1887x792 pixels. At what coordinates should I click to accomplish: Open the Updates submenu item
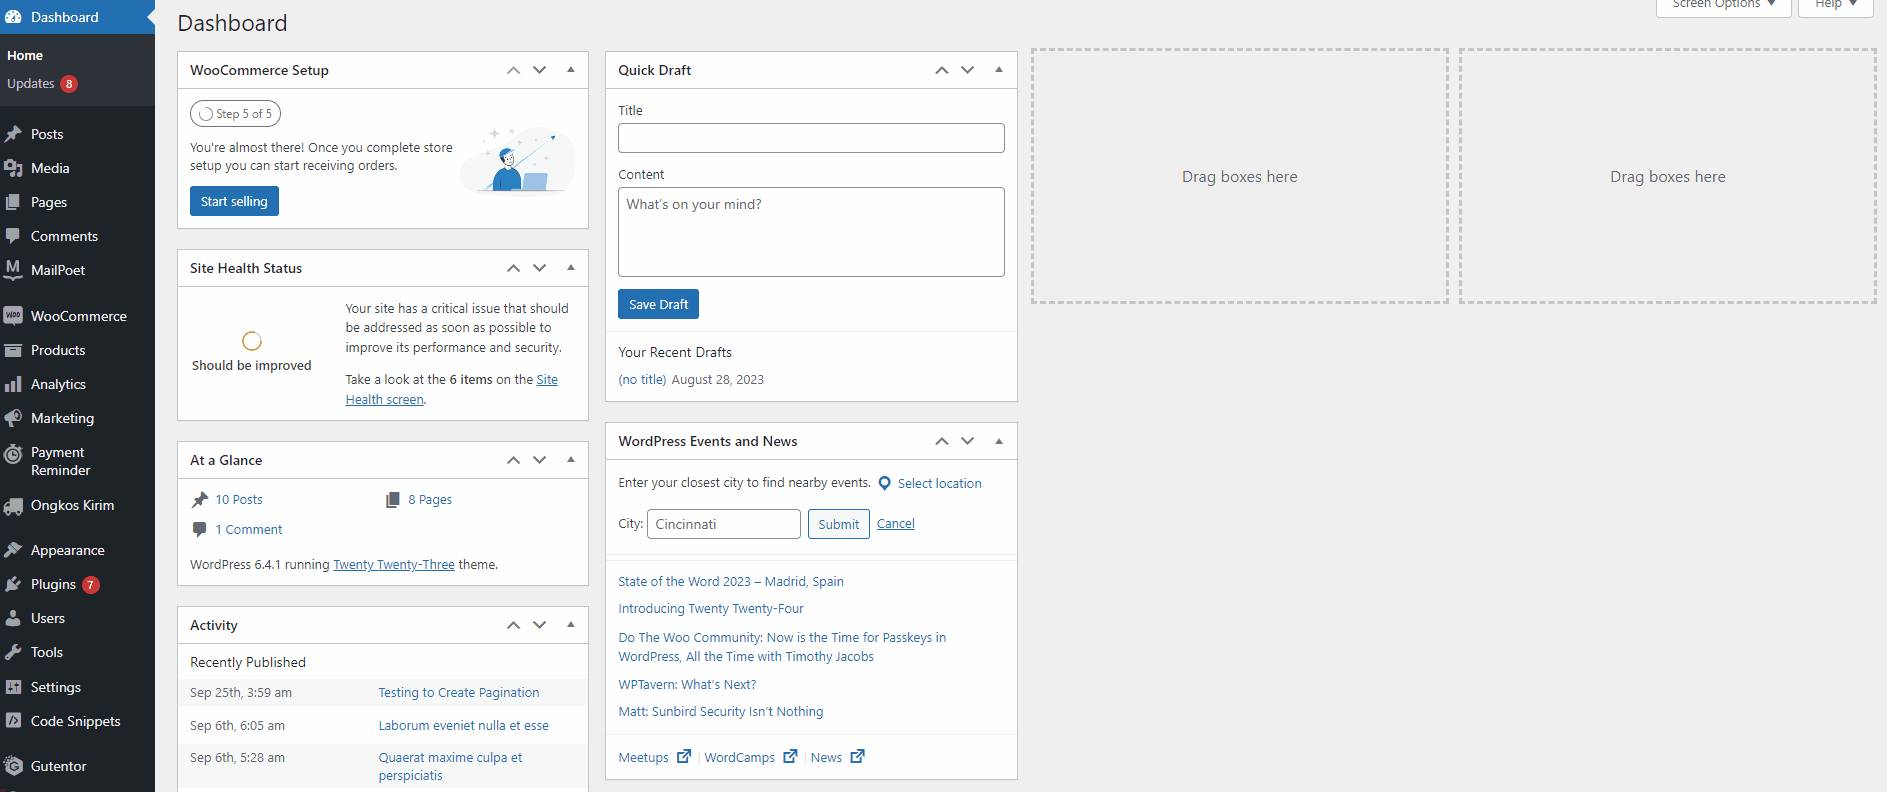42,84
